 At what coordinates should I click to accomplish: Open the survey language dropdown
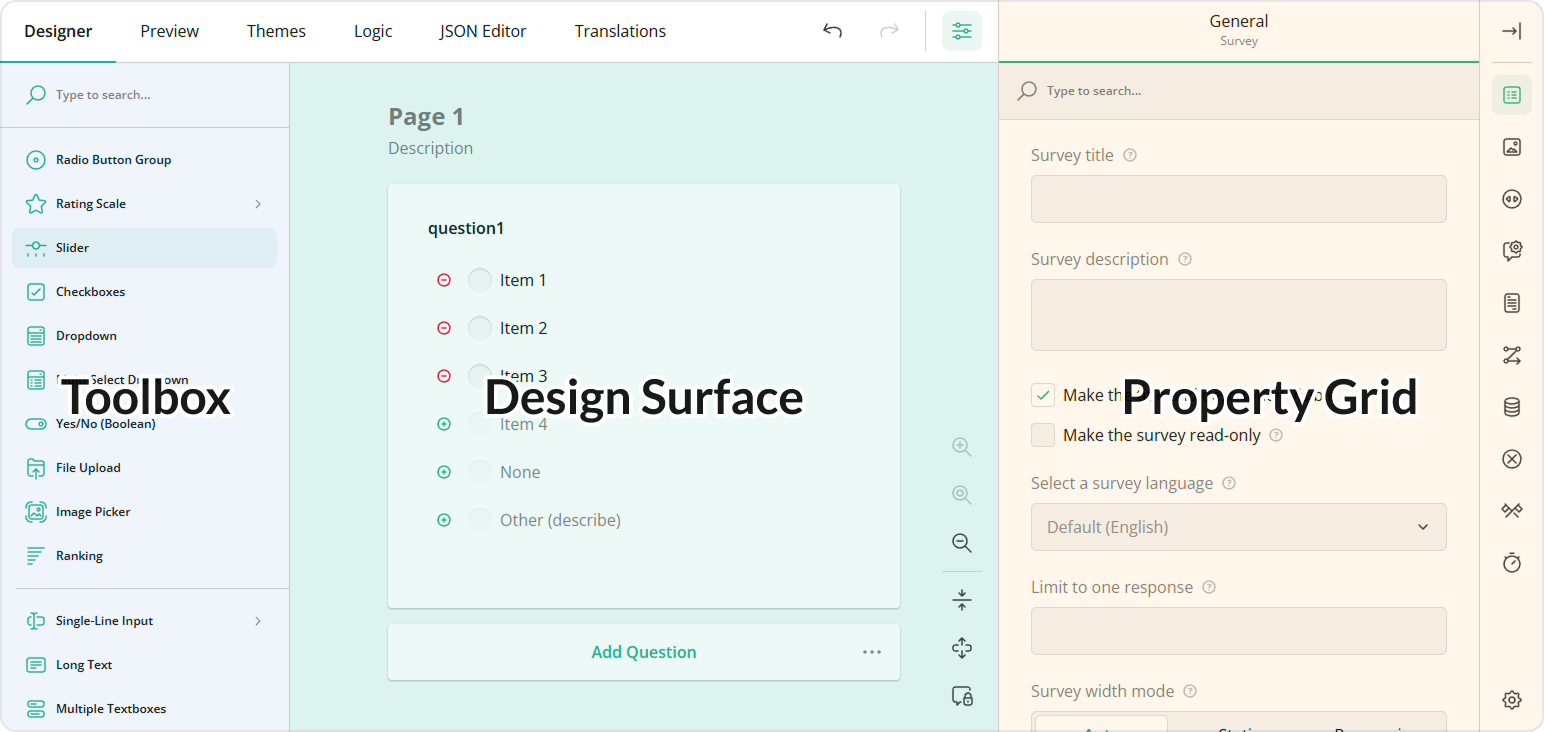coord(1238,527)
